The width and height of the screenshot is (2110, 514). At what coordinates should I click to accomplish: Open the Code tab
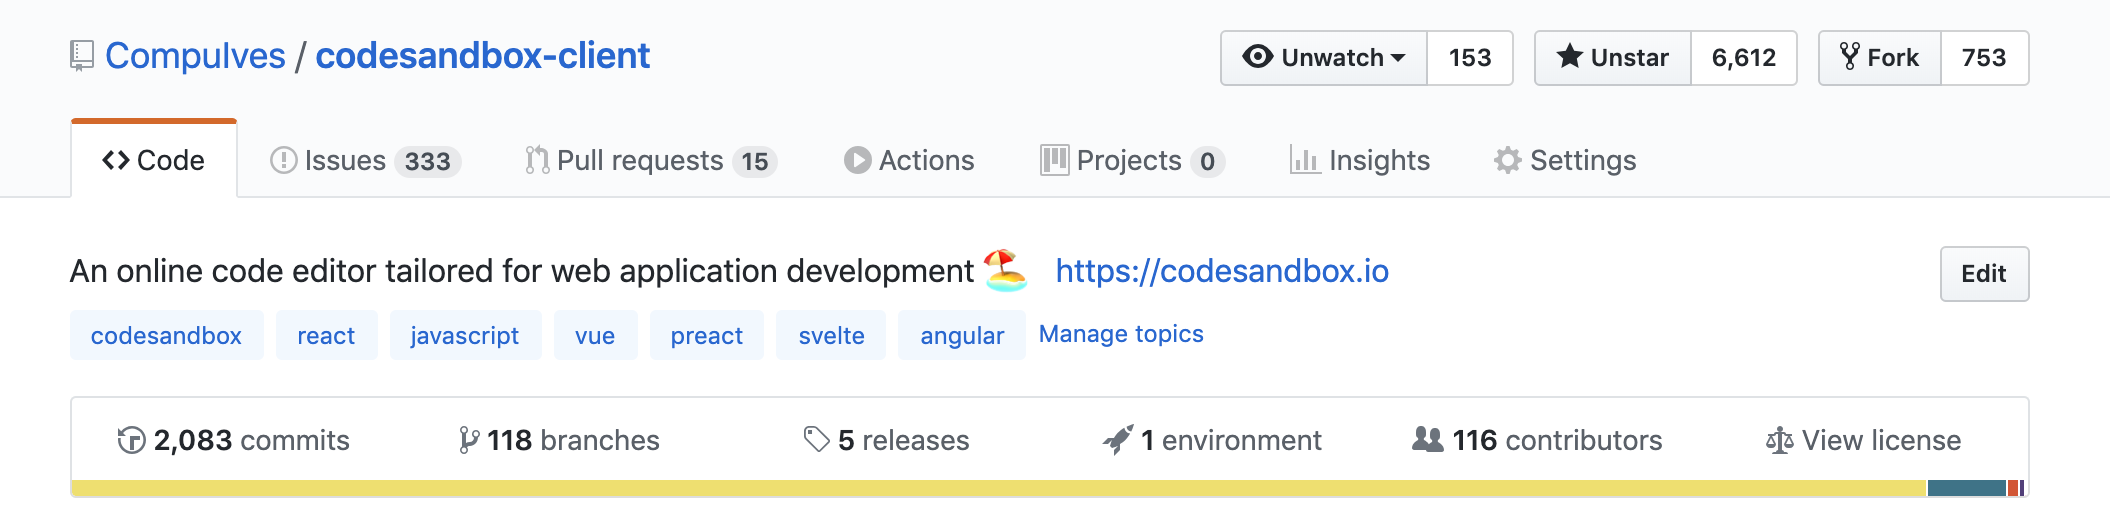154,160
